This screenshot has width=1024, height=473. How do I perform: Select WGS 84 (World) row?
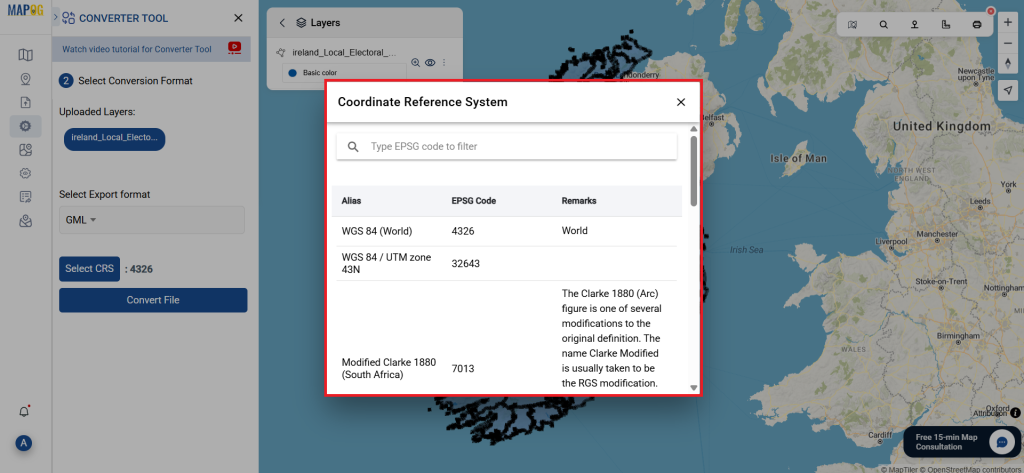pyautogui.click(x=507, y=231)
